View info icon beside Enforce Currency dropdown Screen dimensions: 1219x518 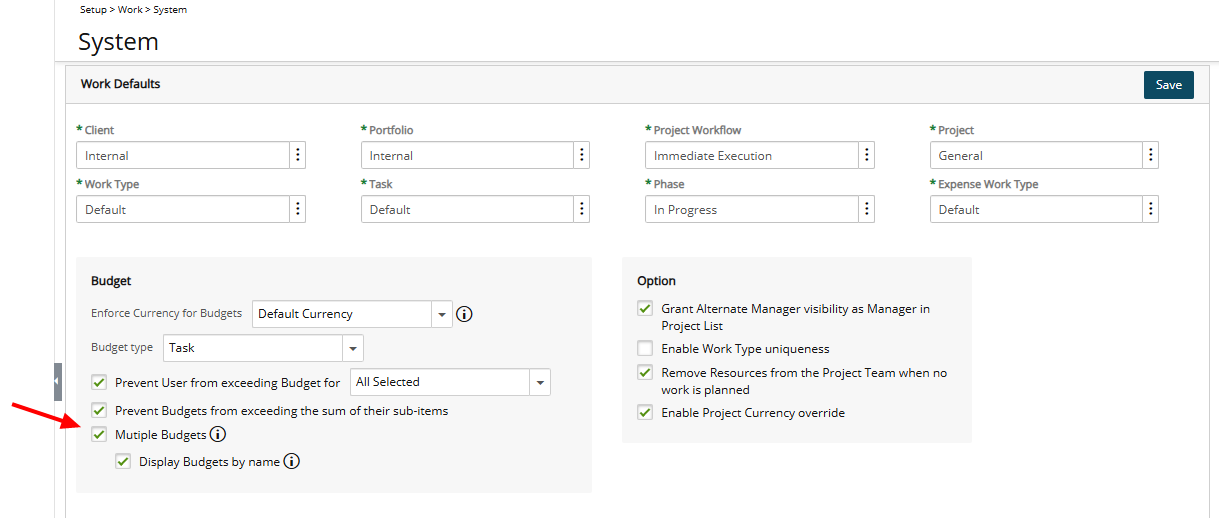coord(464,314)
